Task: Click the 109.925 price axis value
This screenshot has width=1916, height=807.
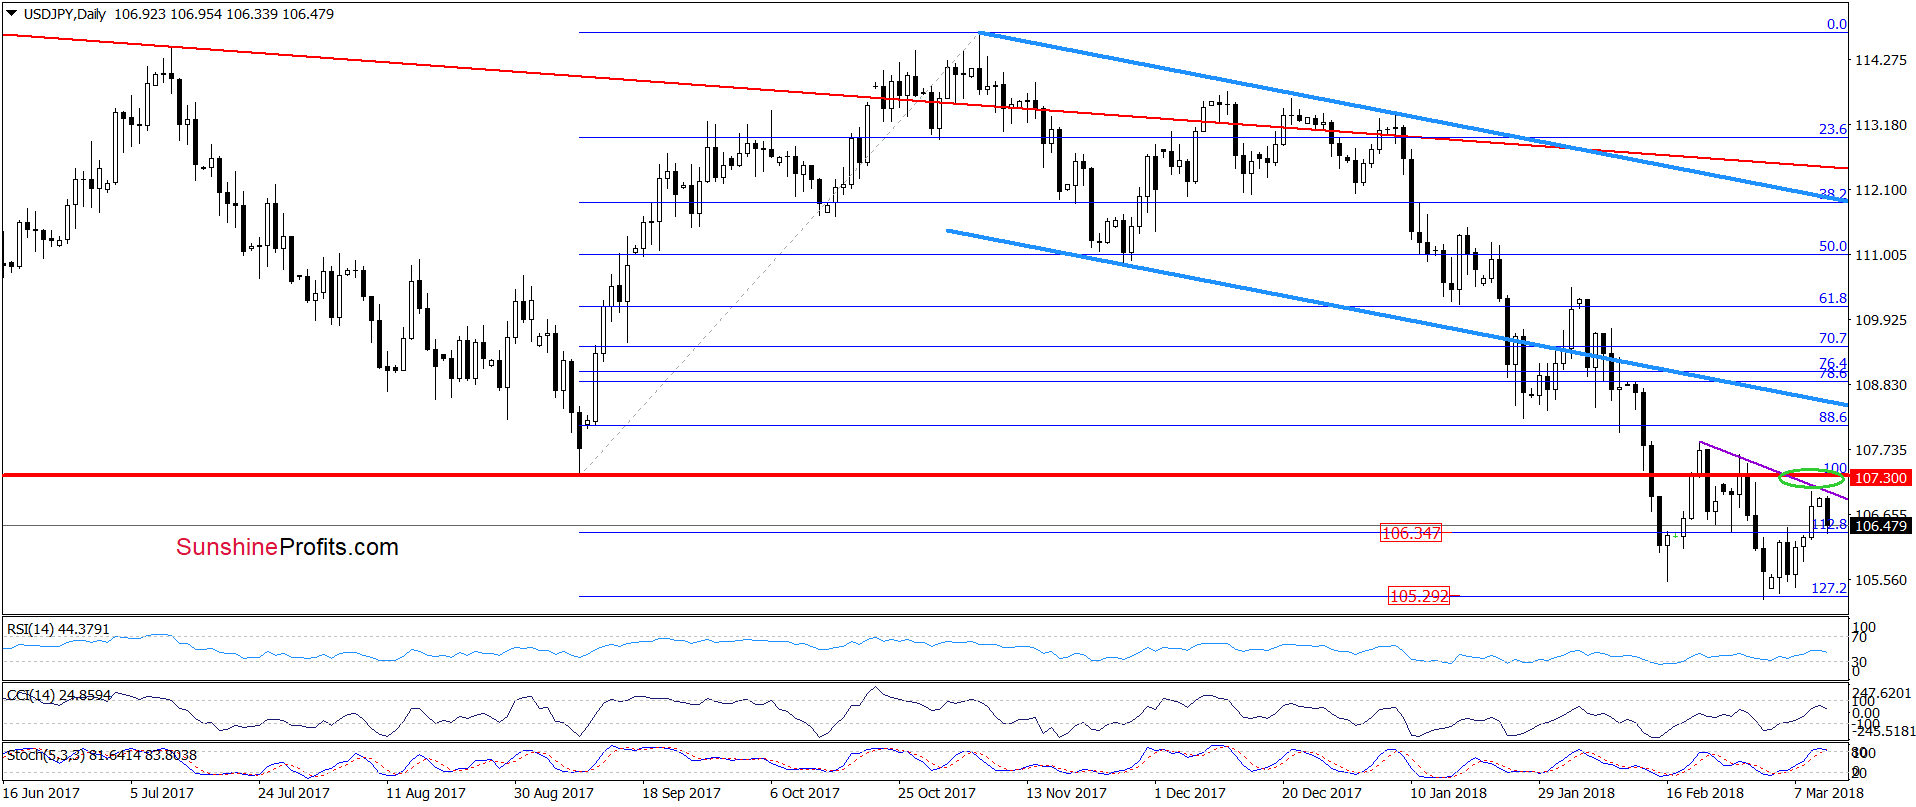Action: [1881, 320]
